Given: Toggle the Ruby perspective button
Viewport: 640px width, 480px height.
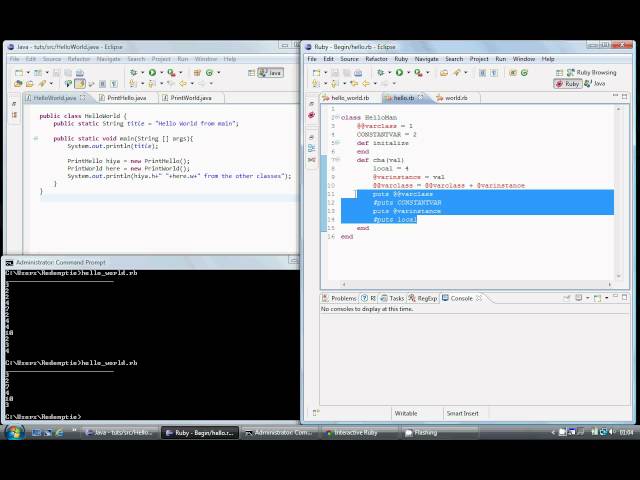Looking at the screenshot, I should point(568,84).
